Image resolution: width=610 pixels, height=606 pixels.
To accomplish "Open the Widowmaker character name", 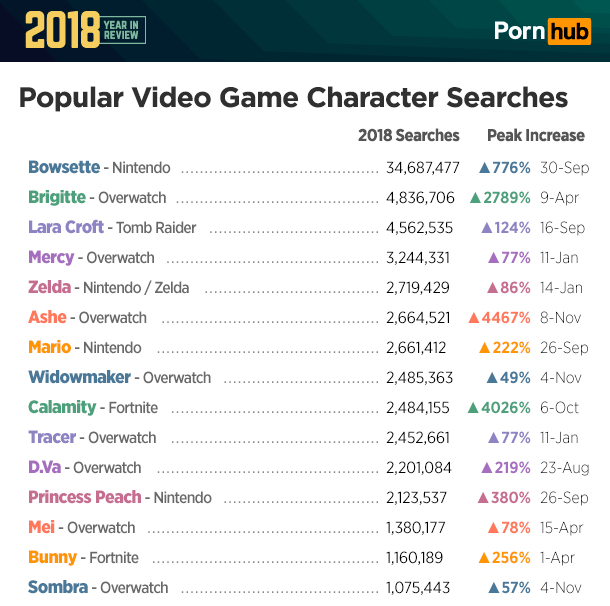I will (79, 378).
